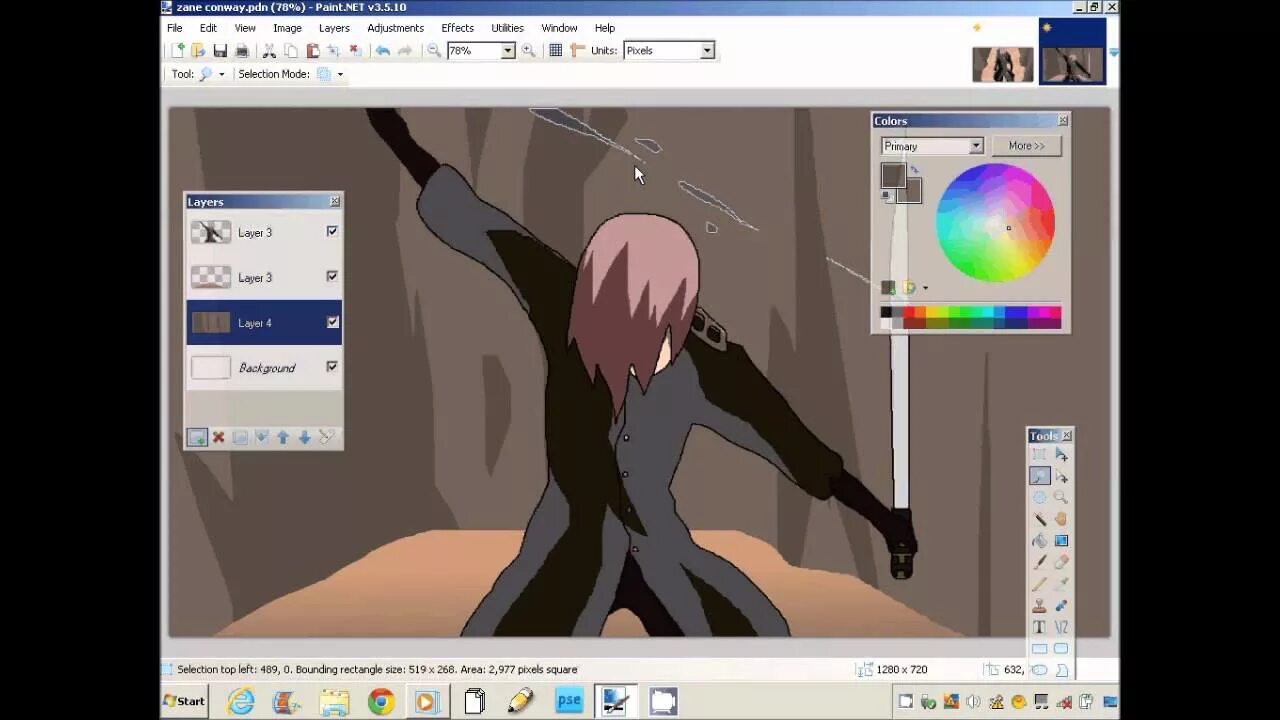Expand the Selection Mode dropdown arrow
The image size is (1280, 720).
pos(340,74)
